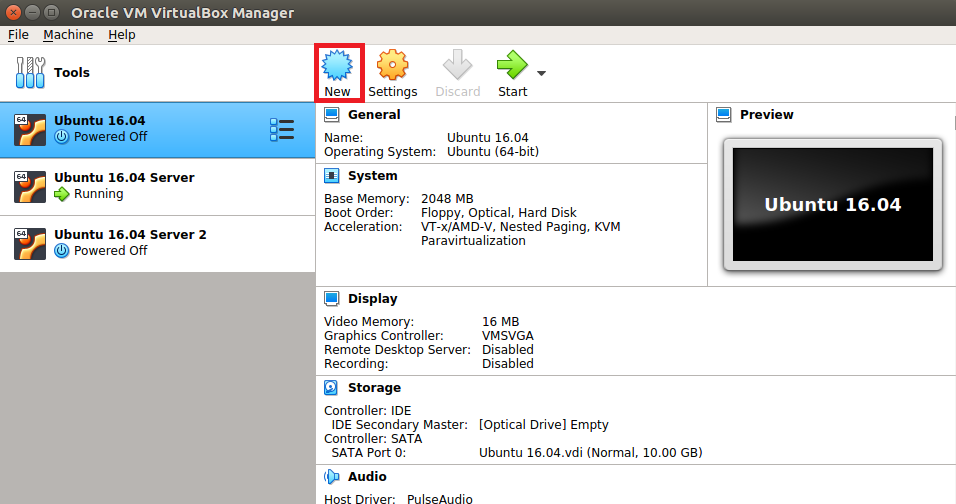The height and width of the screenshot is (504, 956).
Task: Click the Controller: SATA label
Action: tap(373, 439)
